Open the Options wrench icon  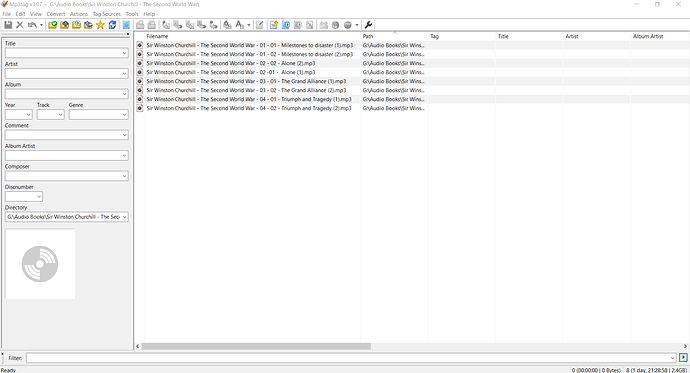point(368,25)
